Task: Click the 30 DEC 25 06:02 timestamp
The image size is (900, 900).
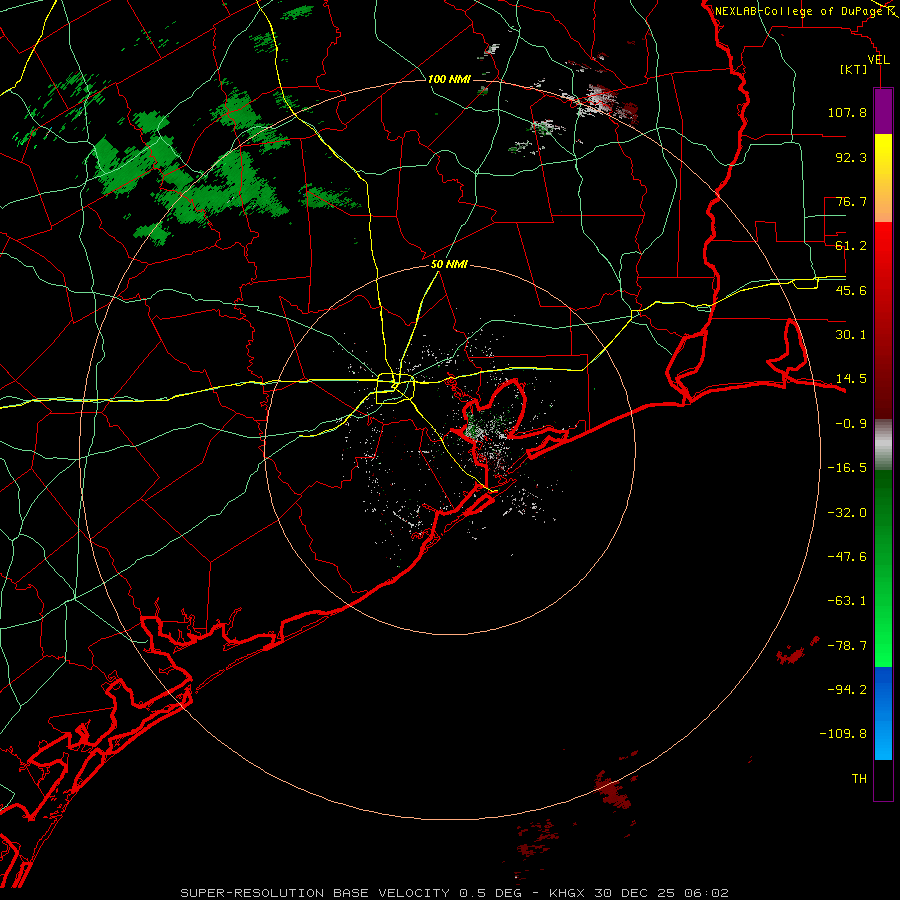Action: [x=660, y=893]
